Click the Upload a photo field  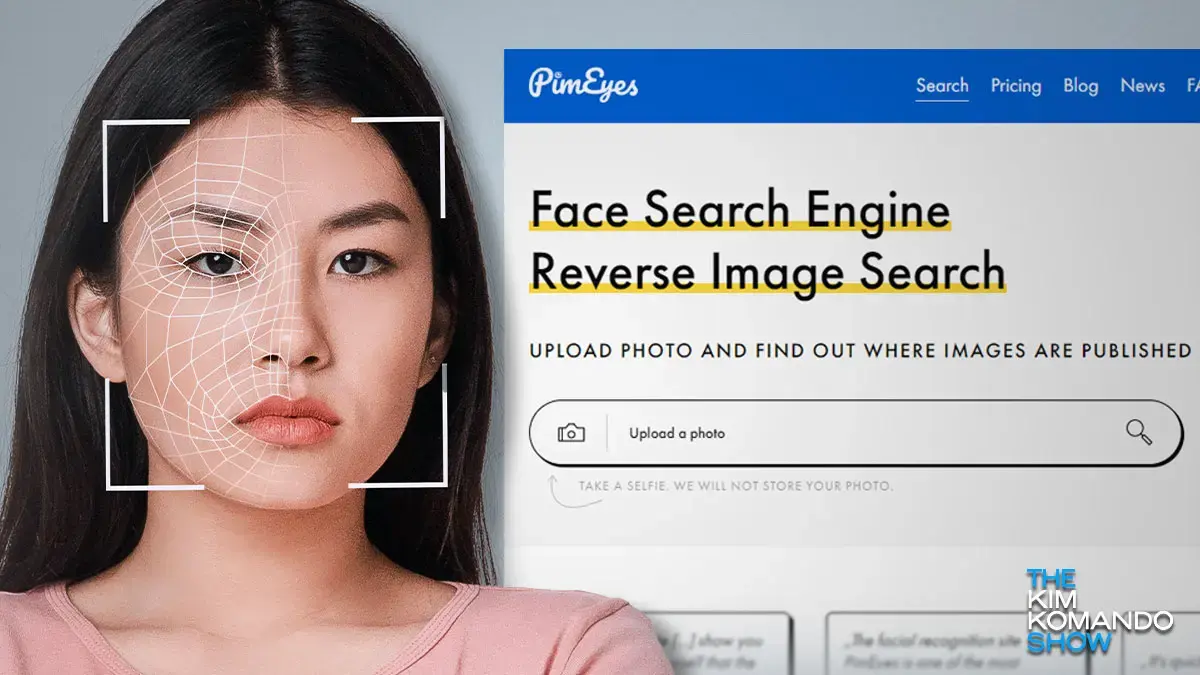pos(850,433)
